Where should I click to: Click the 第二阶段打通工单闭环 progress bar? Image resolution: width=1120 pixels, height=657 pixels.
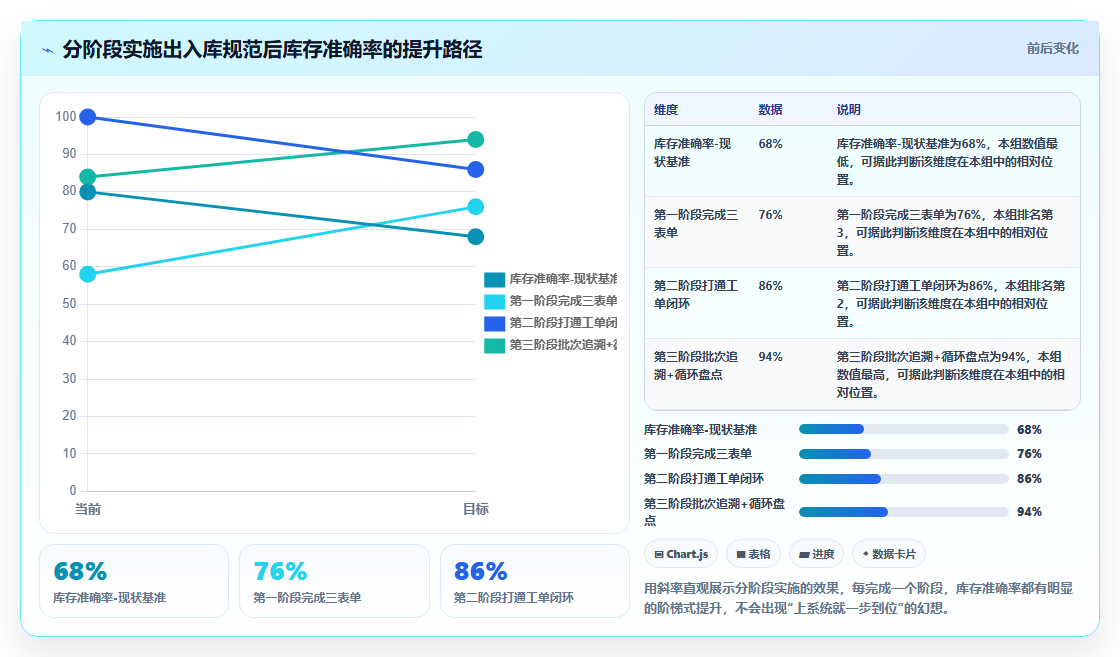(x=904, y=479)
